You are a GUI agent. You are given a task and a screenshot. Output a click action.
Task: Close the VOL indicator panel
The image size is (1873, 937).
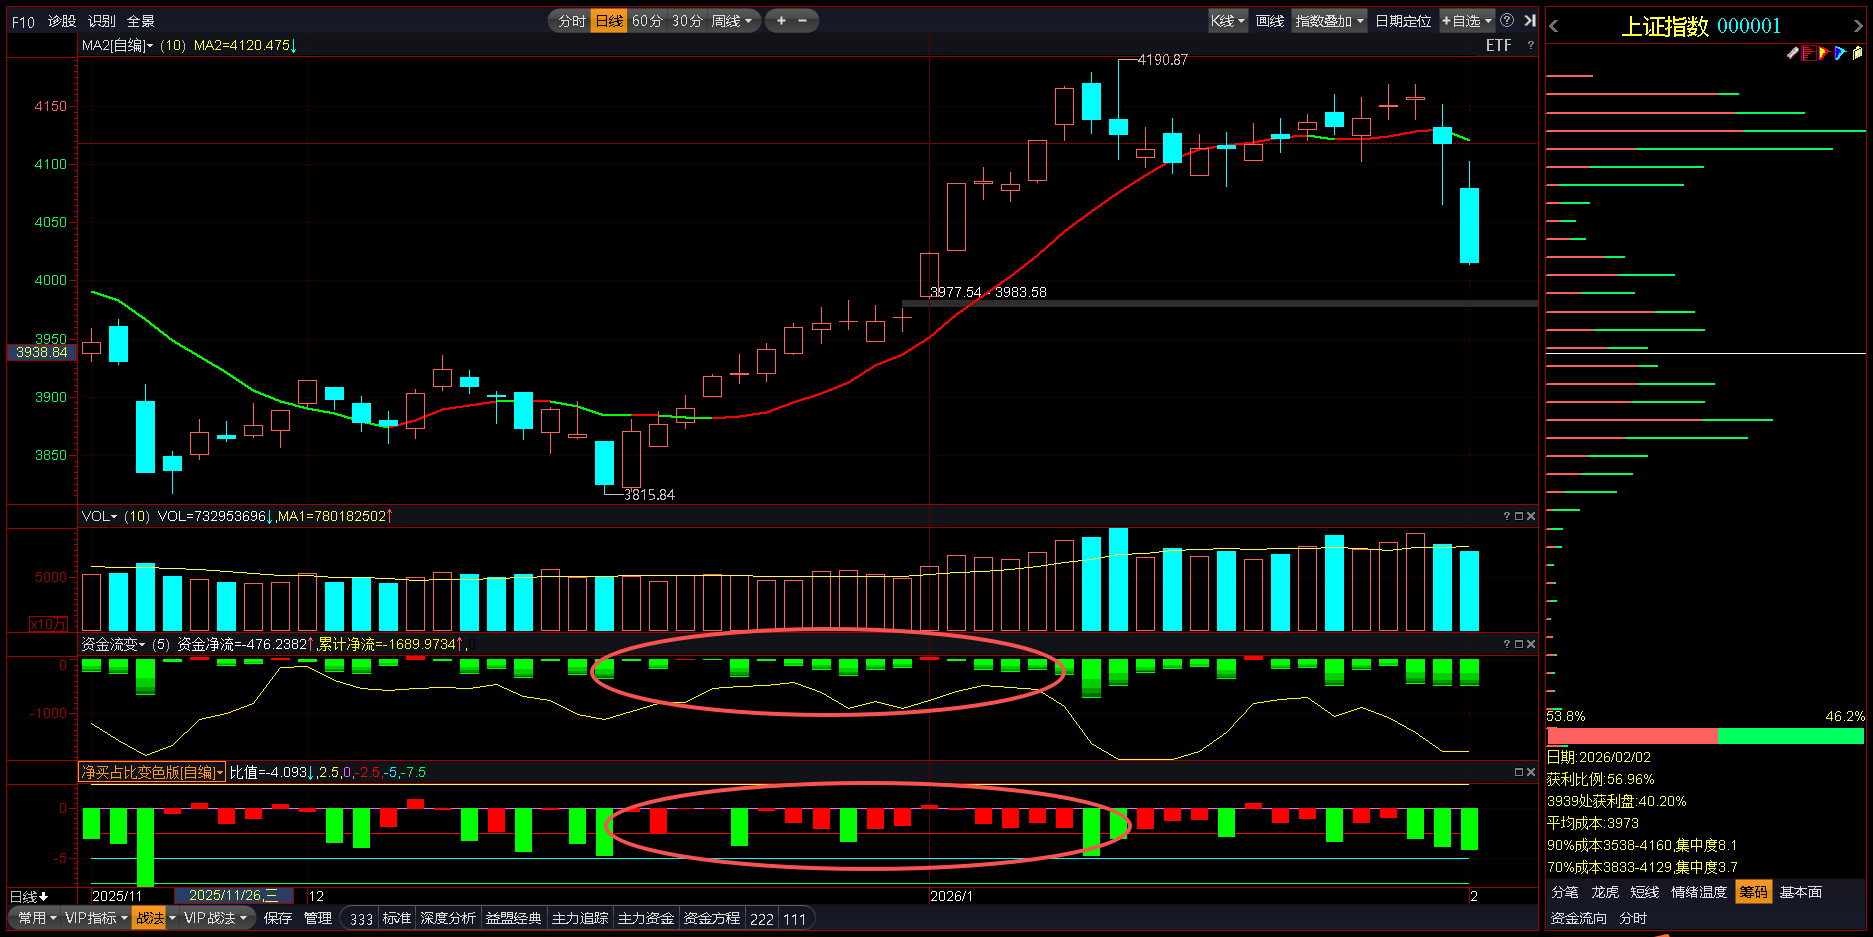(1531, 516)
